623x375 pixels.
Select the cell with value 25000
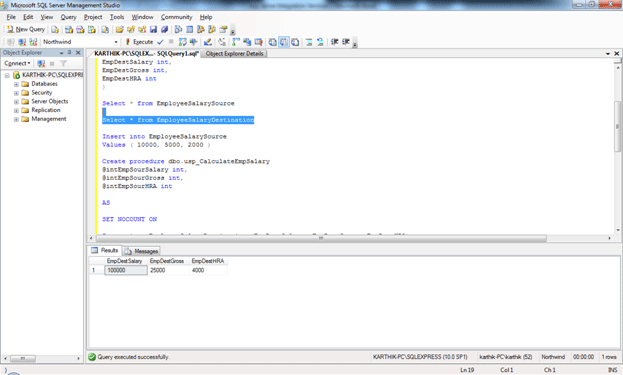coord(168,270)
